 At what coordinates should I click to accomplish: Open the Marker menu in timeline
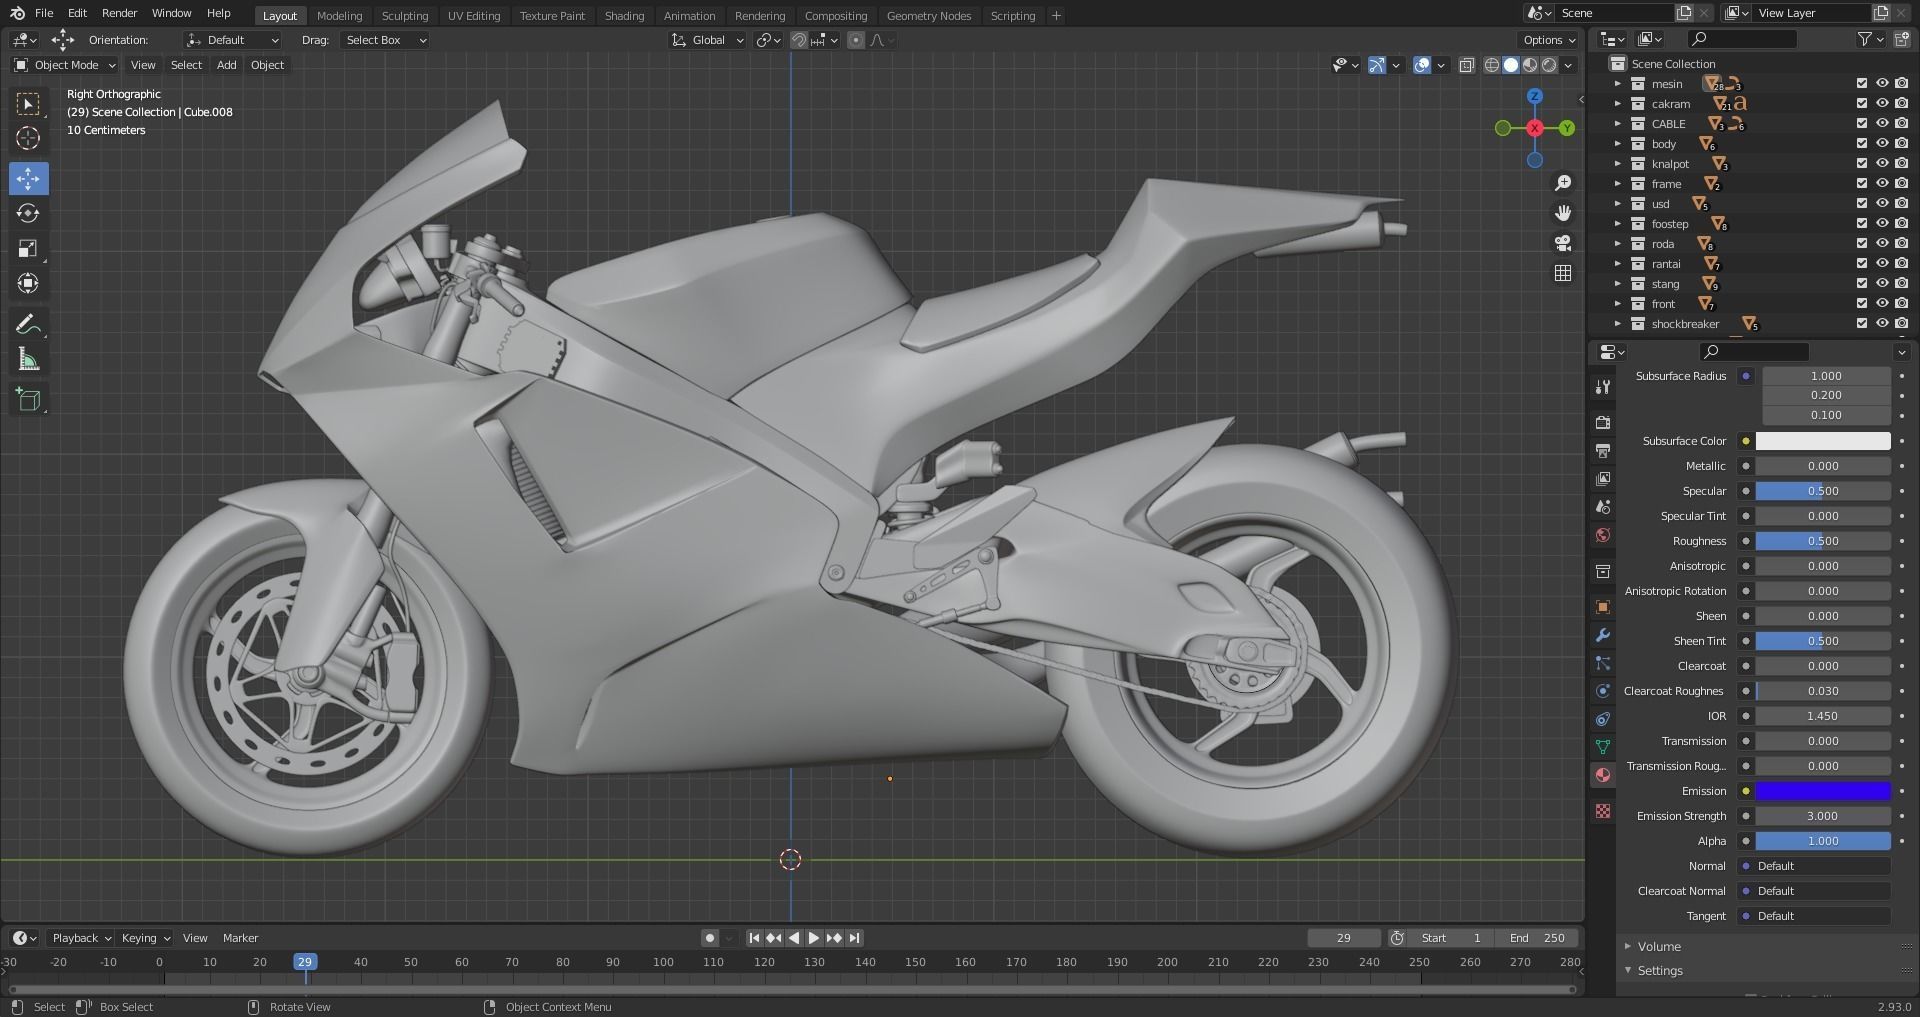click(240, 938)
